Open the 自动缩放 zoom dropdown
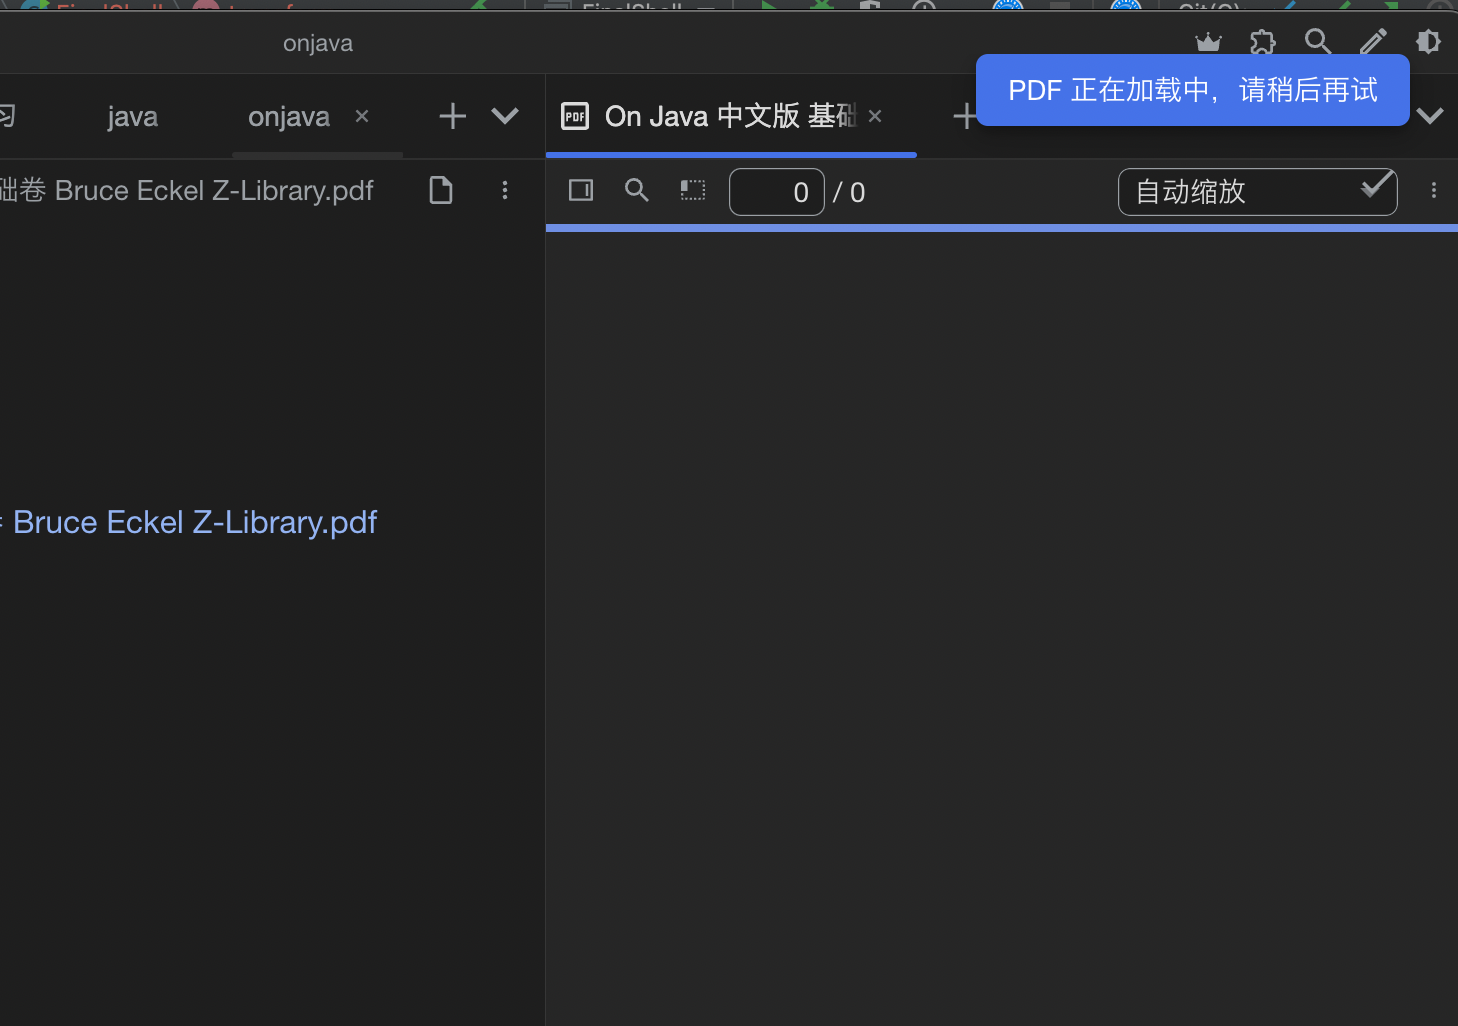This screenshot has height=1026, width=1458. pyautogui.click(x=1257, y=192)
